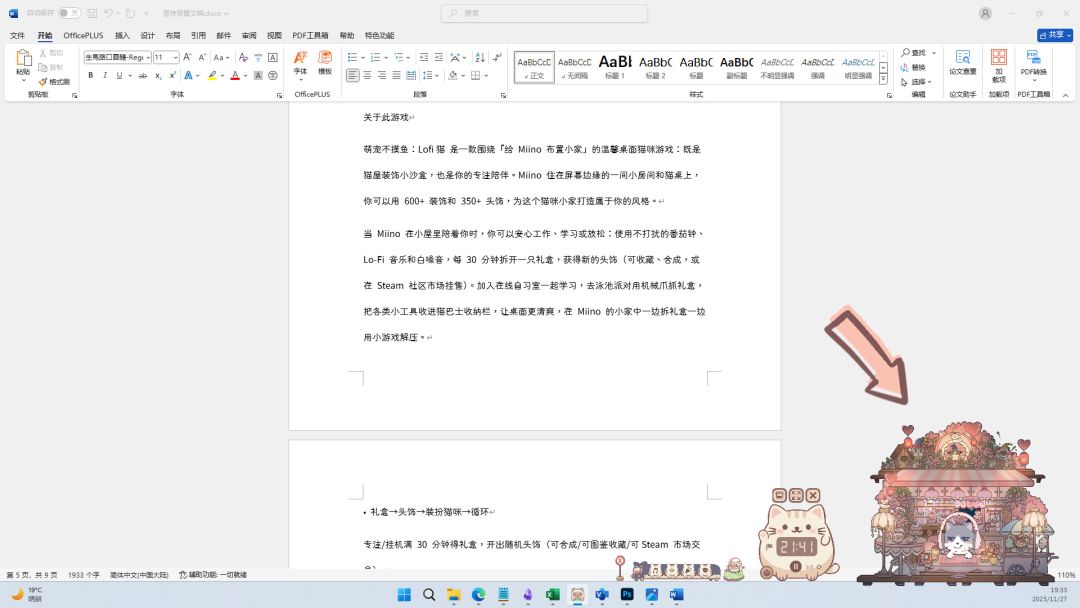Pause the cat pomodoro timer
The width and height of the screenshot is (1080, 608).
click(796, 566)
